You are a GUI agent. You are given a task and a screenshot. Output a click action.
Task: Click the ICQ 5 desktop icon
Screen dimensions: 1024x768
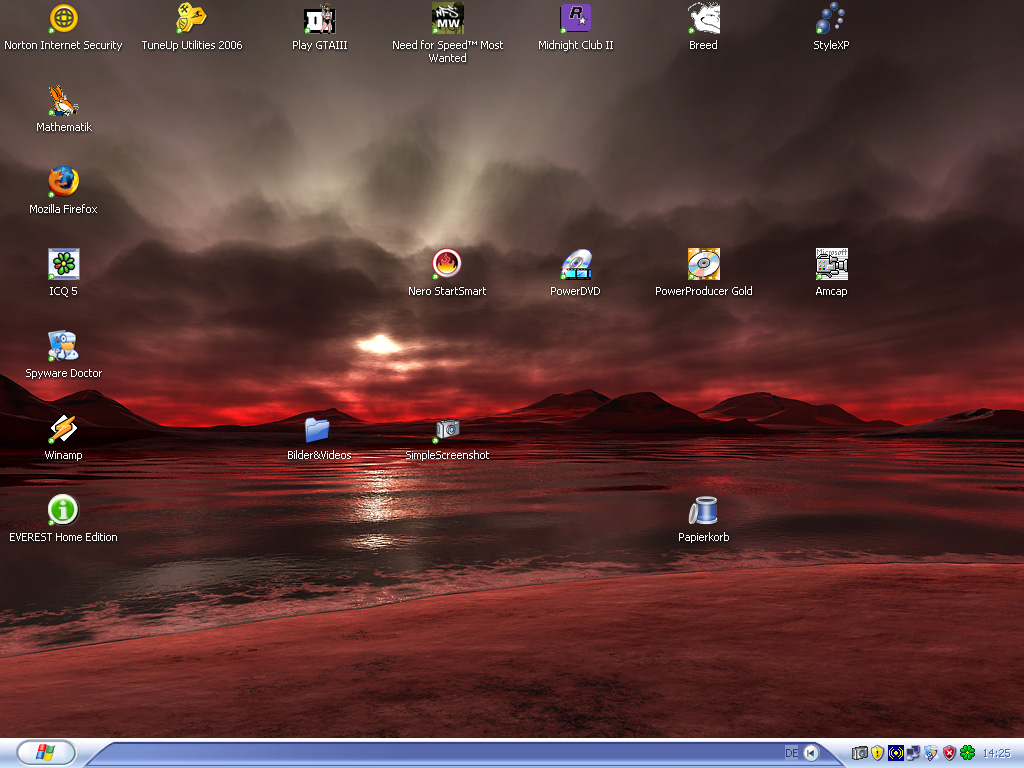click(64, 264)
